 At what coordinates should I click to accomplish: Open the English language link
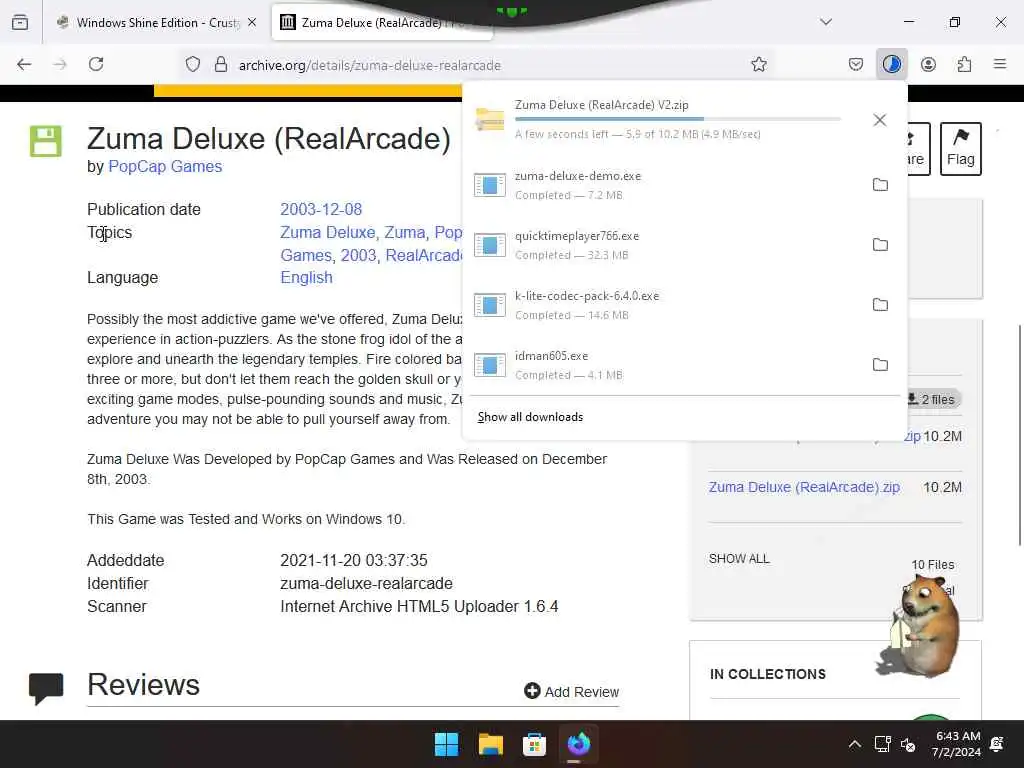pyautogui.click(x=306, y=278)
